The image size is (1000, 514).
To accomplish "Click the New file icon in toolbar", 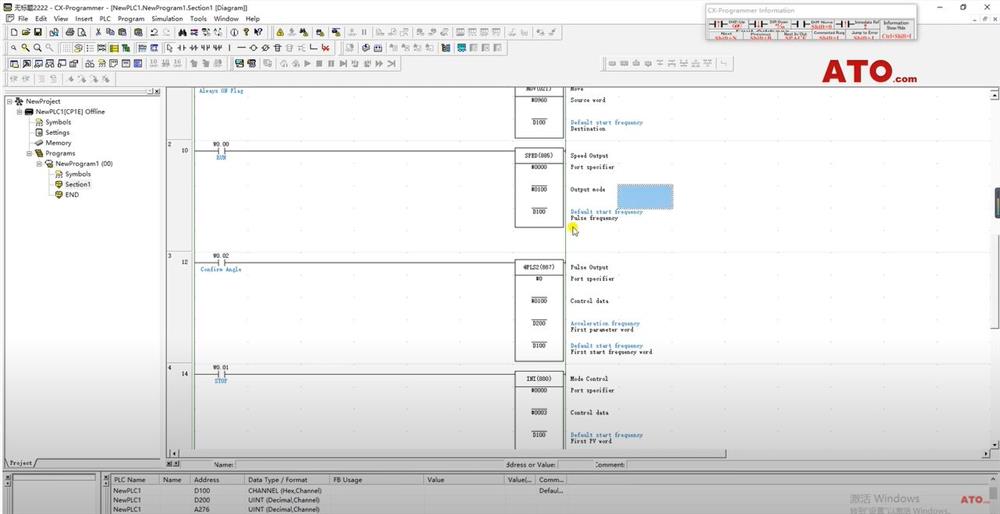I will 13,32.
